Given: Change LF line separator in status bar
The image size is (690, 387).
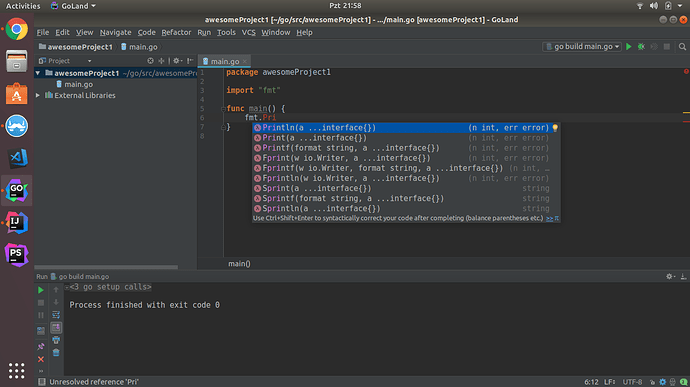Looking at the screenshot, I should 610,382.
